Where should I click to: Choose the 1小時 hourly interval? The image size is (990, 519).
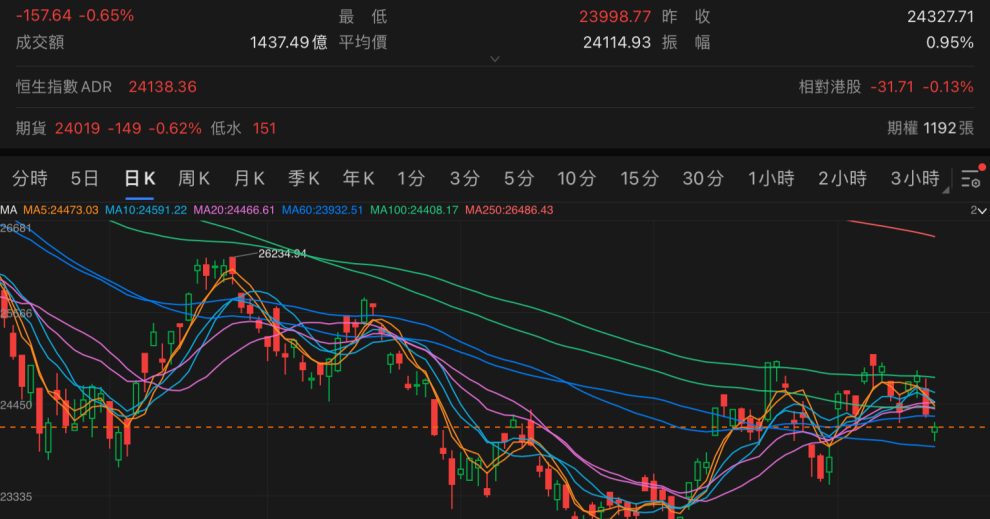(771, 179)
